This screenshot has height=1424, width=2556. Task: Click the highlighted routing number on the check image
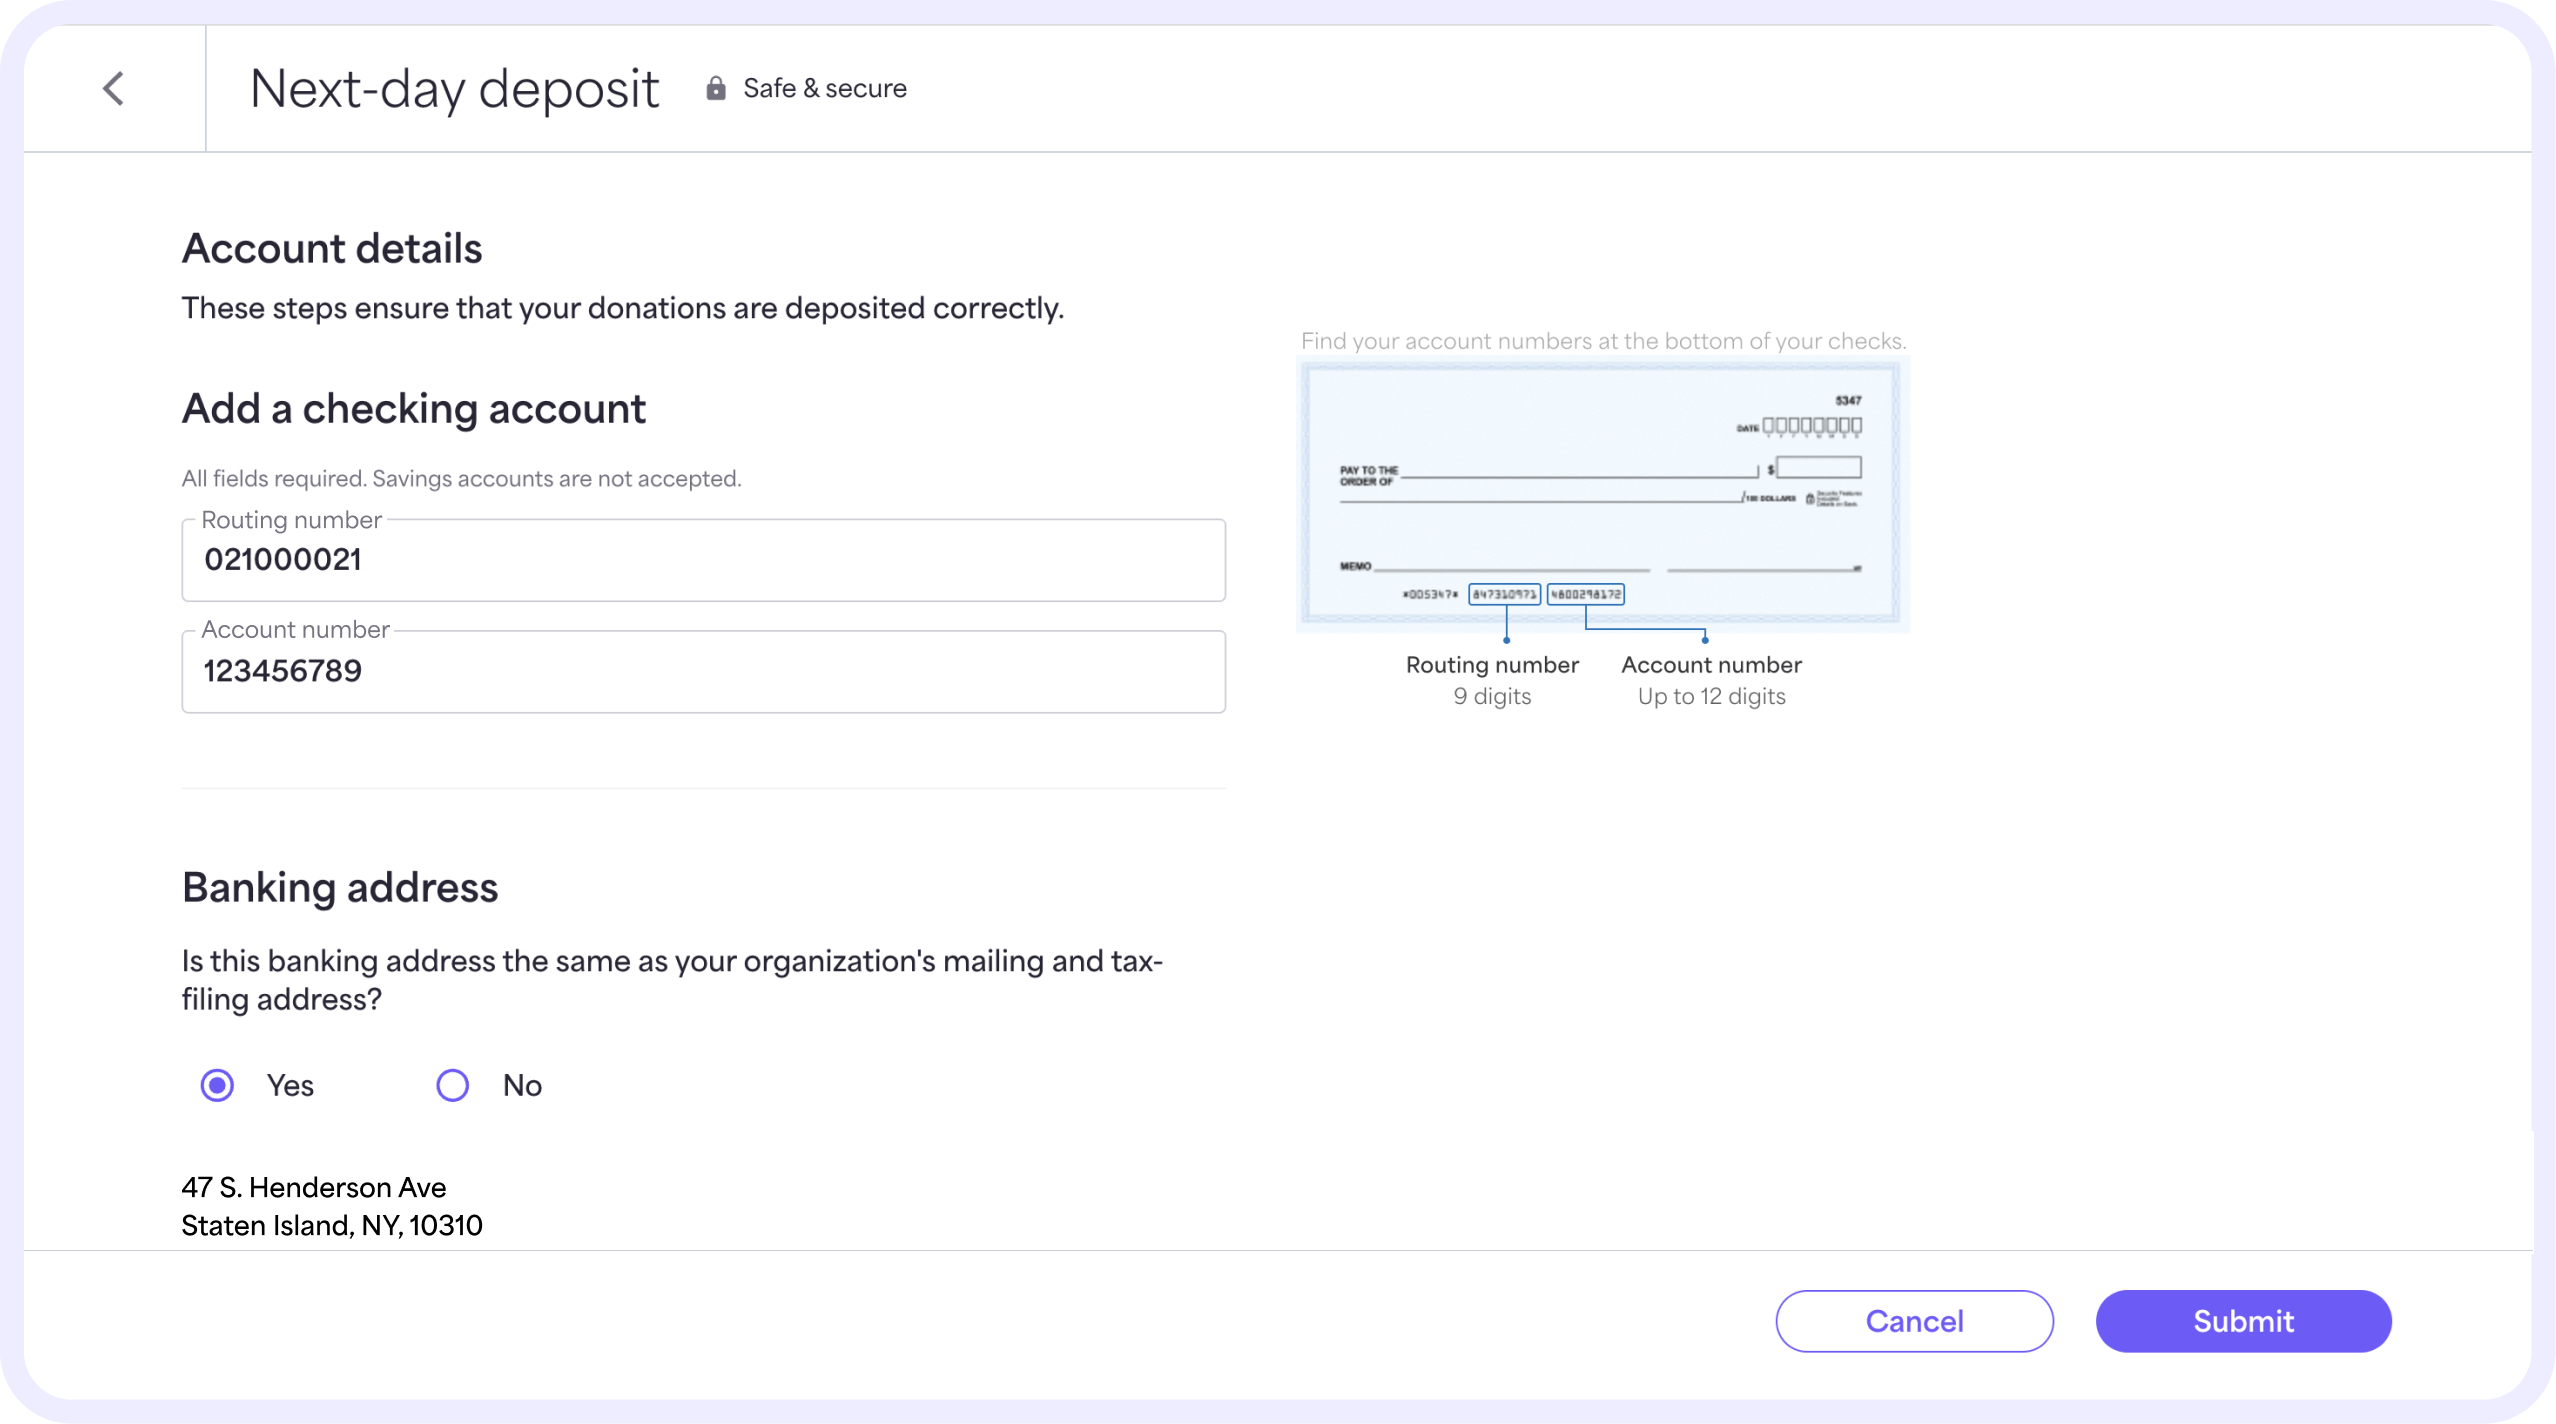coord(1505,595)
